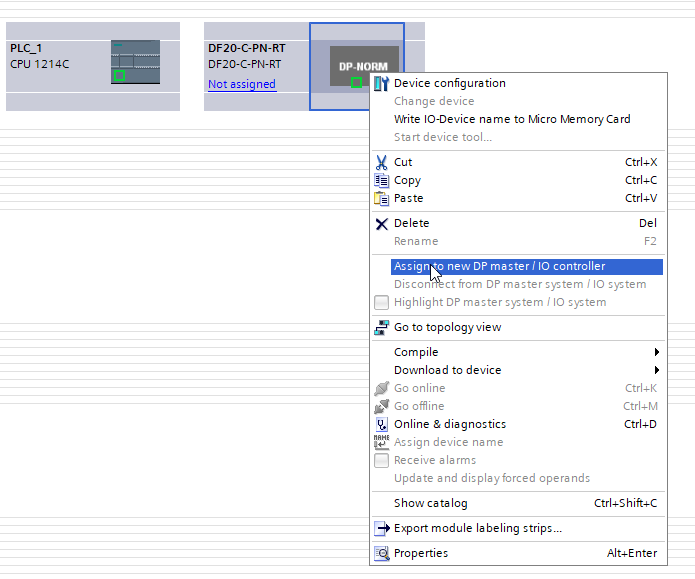Choose Delete menu entry
This screenshot has height=579, width=695.
411,223
